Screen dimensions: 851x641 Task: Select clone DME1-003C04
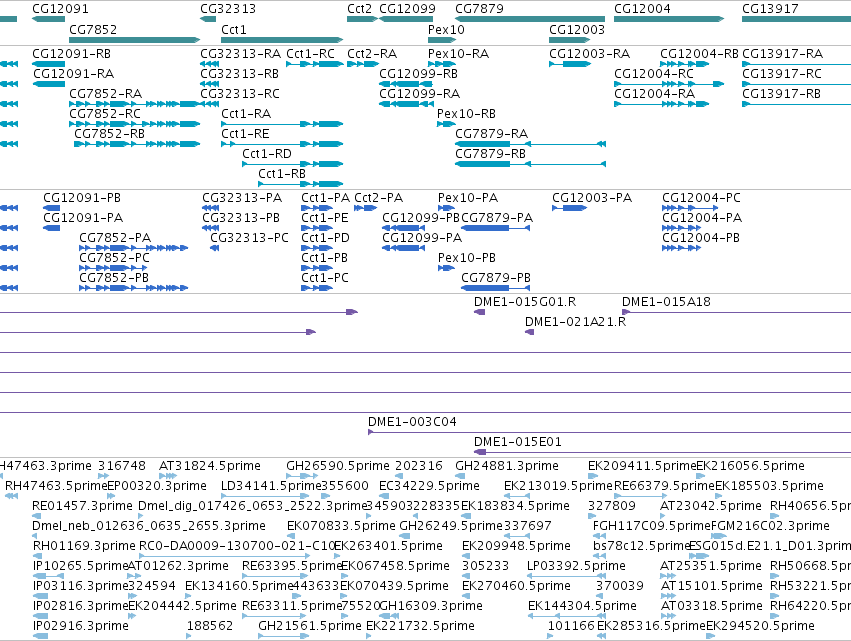[609, 433]
